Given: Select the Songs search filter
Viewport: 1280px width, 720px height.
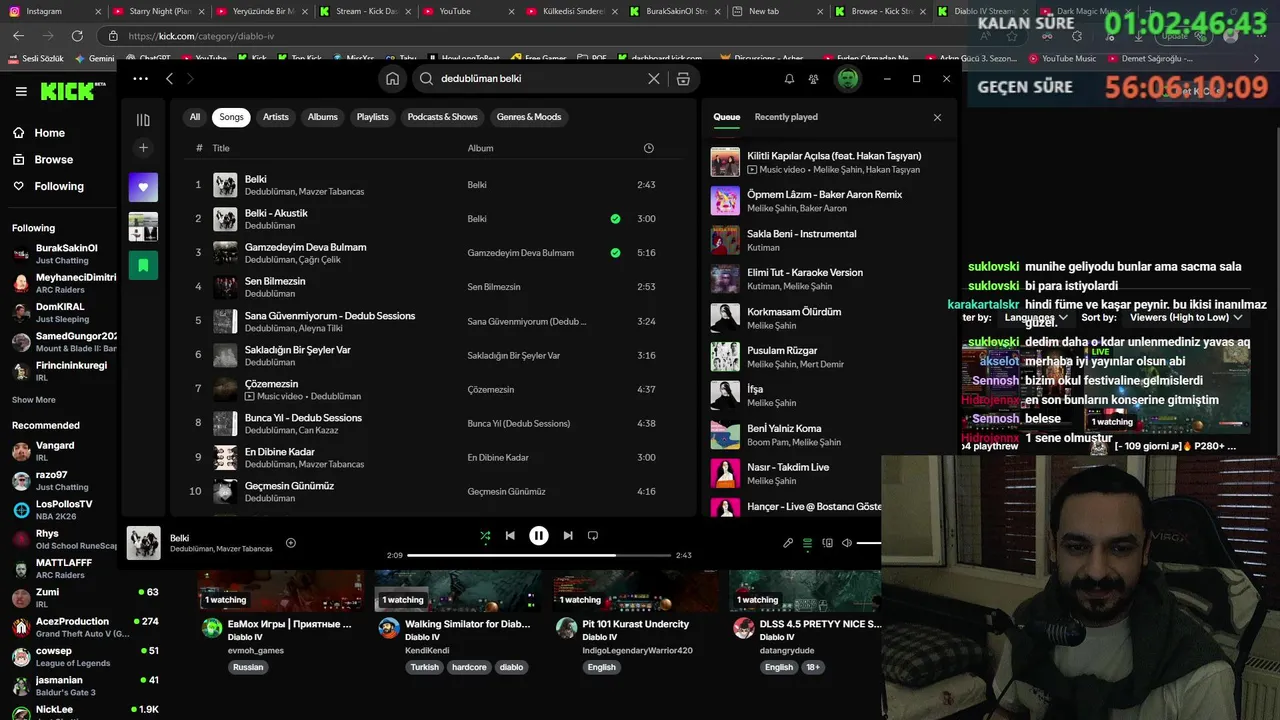Looking at the screenshot, I should pos(232,117).
